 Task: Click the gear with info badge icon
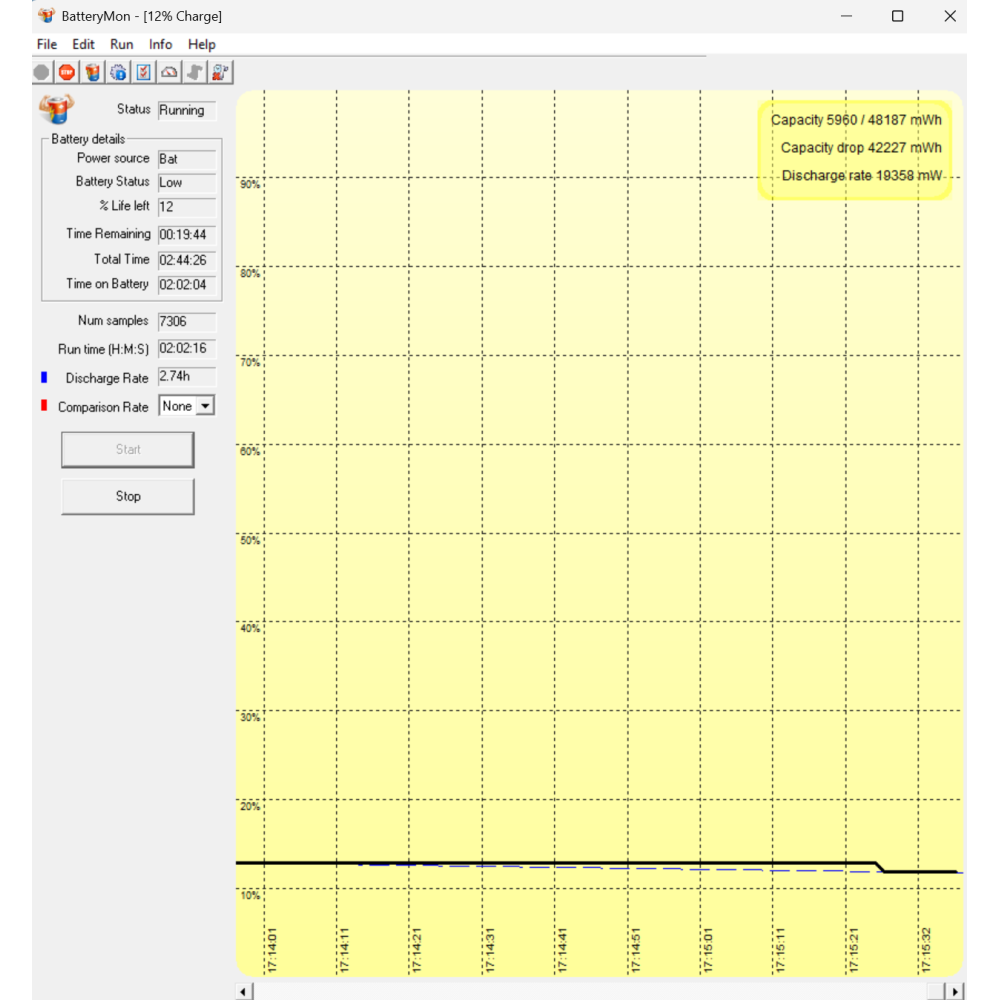coord(118,72)
